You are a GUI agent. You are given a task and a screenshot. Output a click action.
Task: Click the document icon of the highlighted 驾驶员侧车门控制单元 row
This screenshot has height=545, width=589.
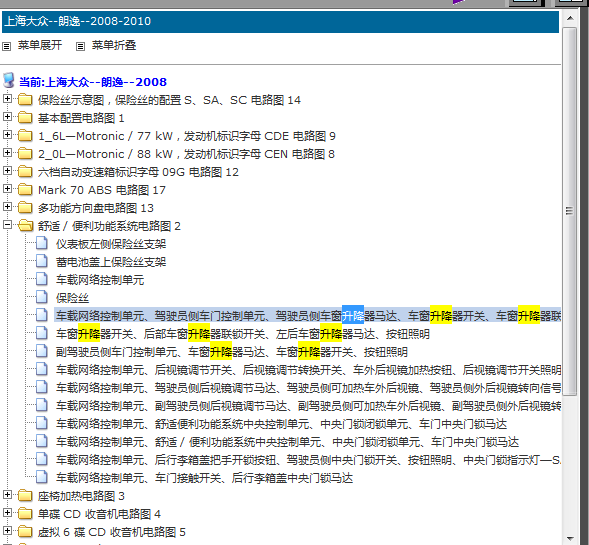point(42,316)
